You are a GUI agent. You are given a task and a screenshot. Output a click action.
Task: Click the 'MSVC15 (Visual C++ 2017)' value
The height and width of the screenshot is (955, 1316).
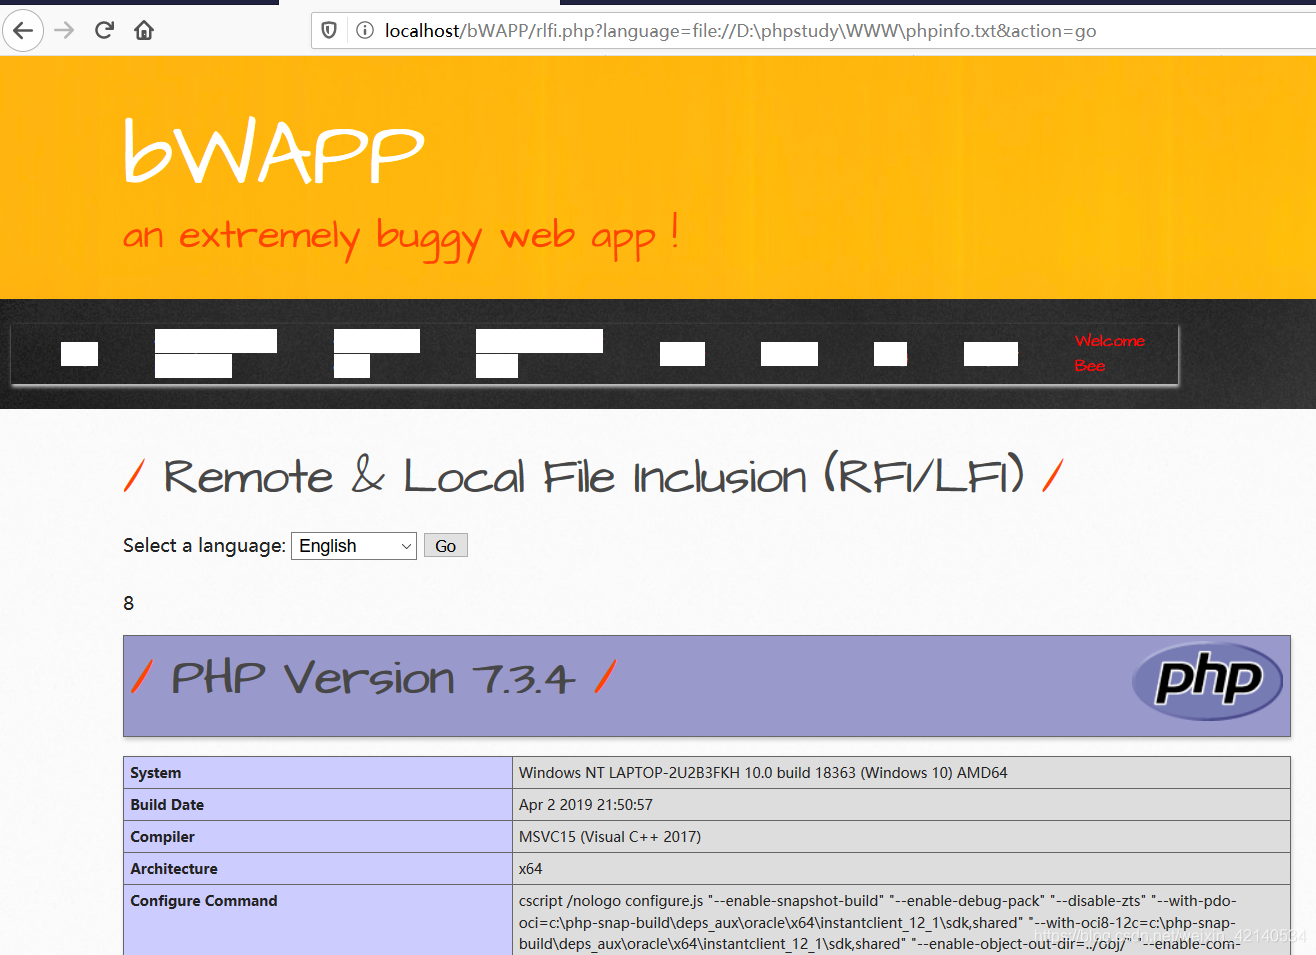coord(610,837)
